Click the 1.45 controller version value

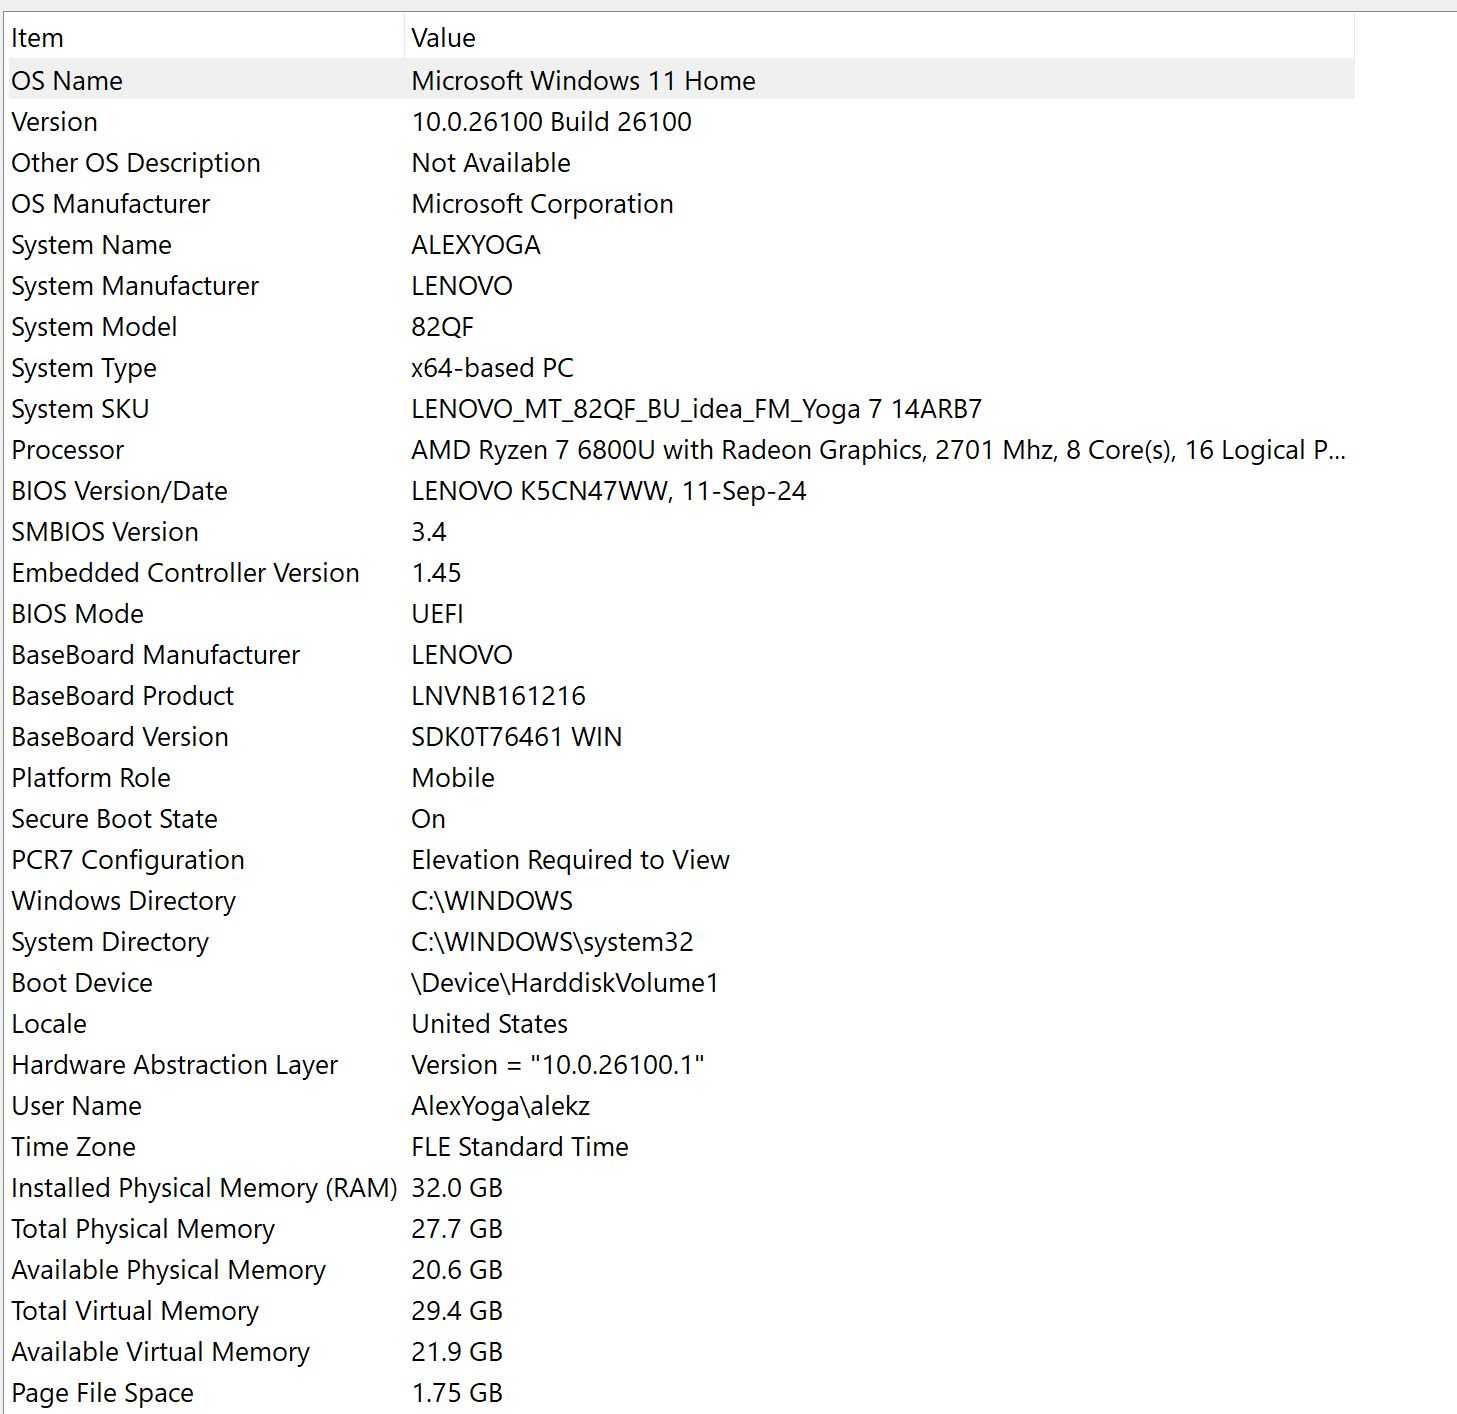(x=436, y=572)
